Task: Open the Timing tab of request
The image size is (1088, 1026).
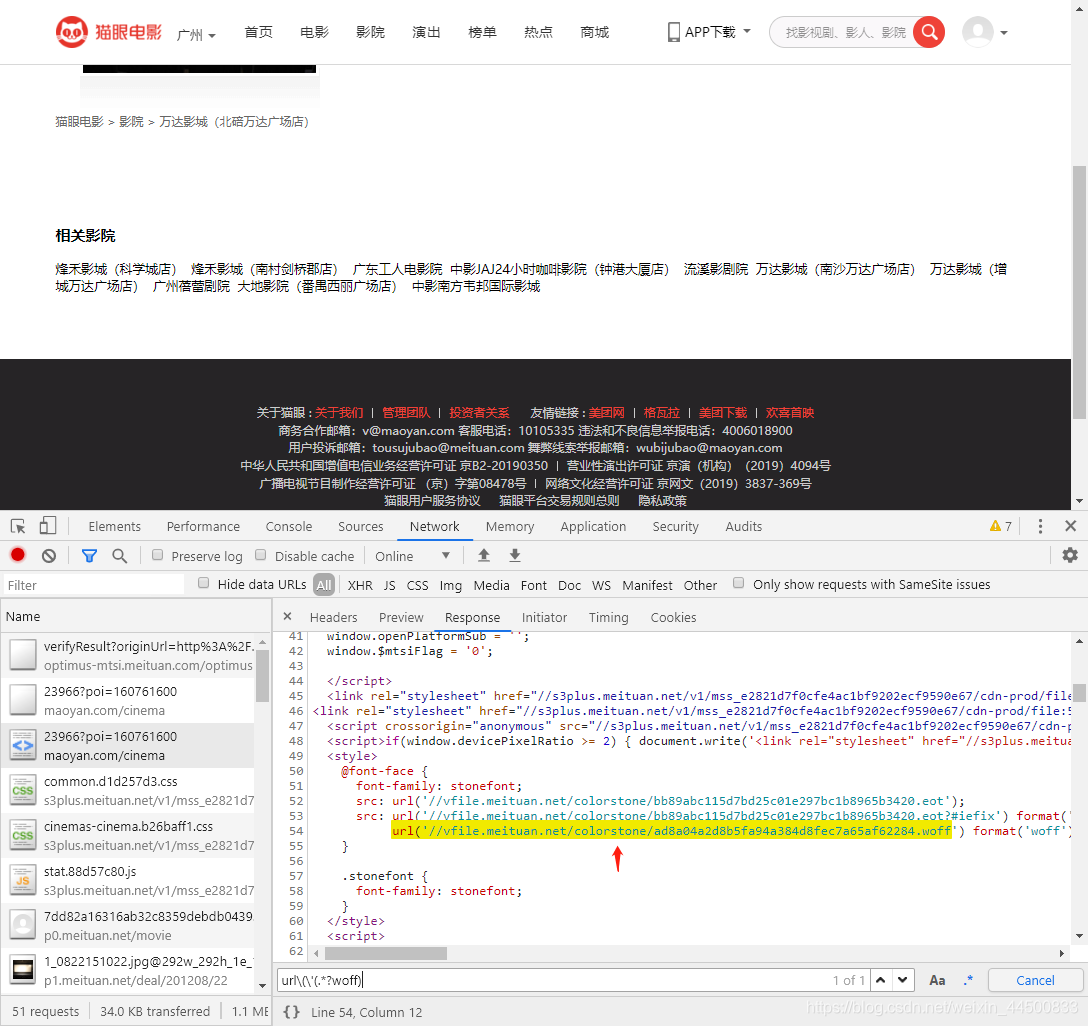Action: point(609,617)
